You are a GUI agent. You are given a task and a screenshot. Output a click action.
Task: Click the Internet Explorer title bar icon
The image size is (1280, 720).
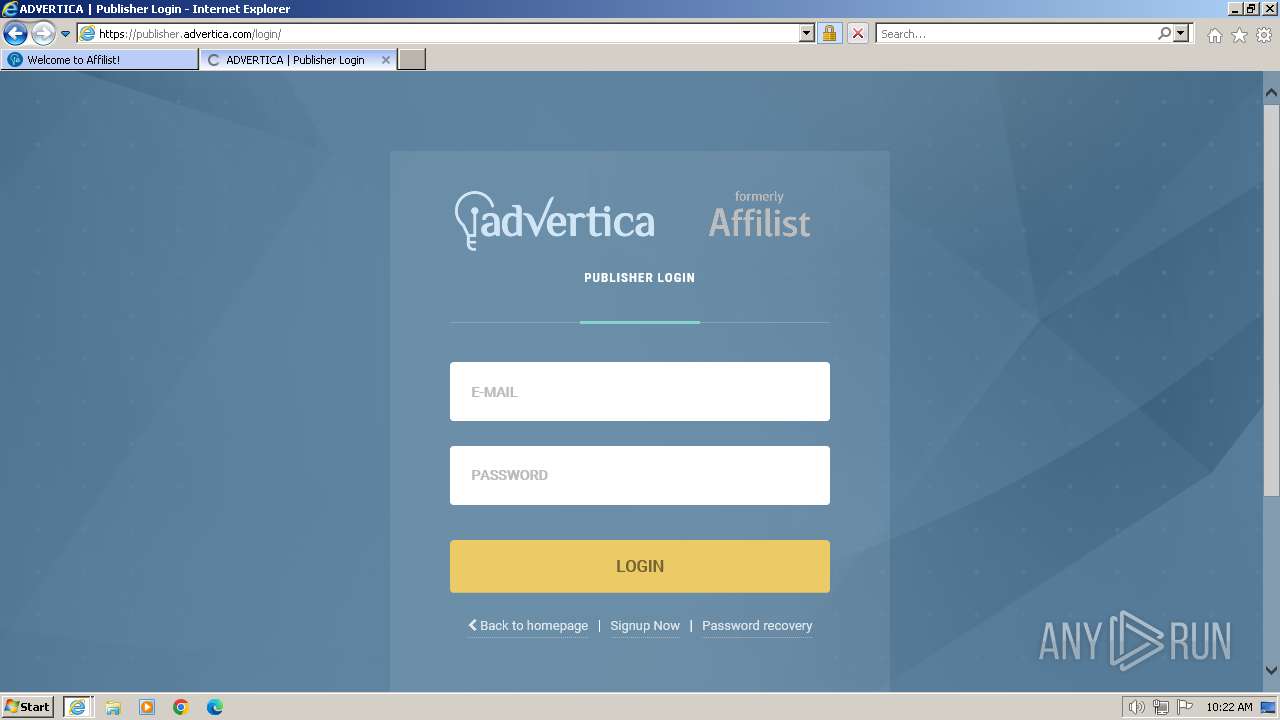10,9
